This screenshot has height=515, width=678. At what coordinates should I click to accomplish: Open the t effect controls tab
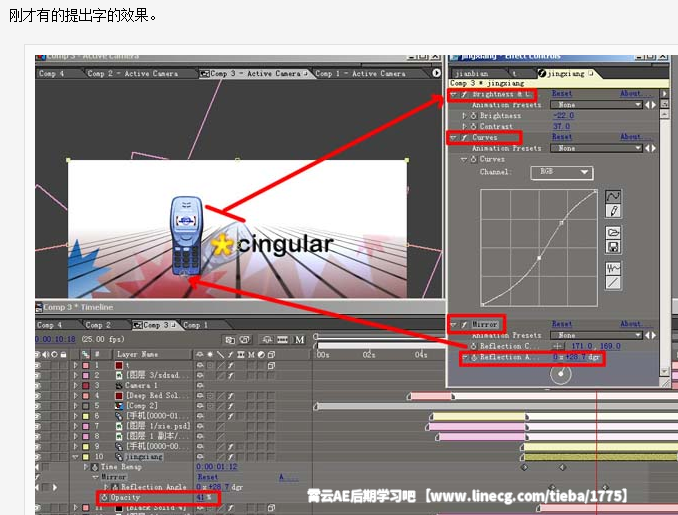(x=515, y=74)
